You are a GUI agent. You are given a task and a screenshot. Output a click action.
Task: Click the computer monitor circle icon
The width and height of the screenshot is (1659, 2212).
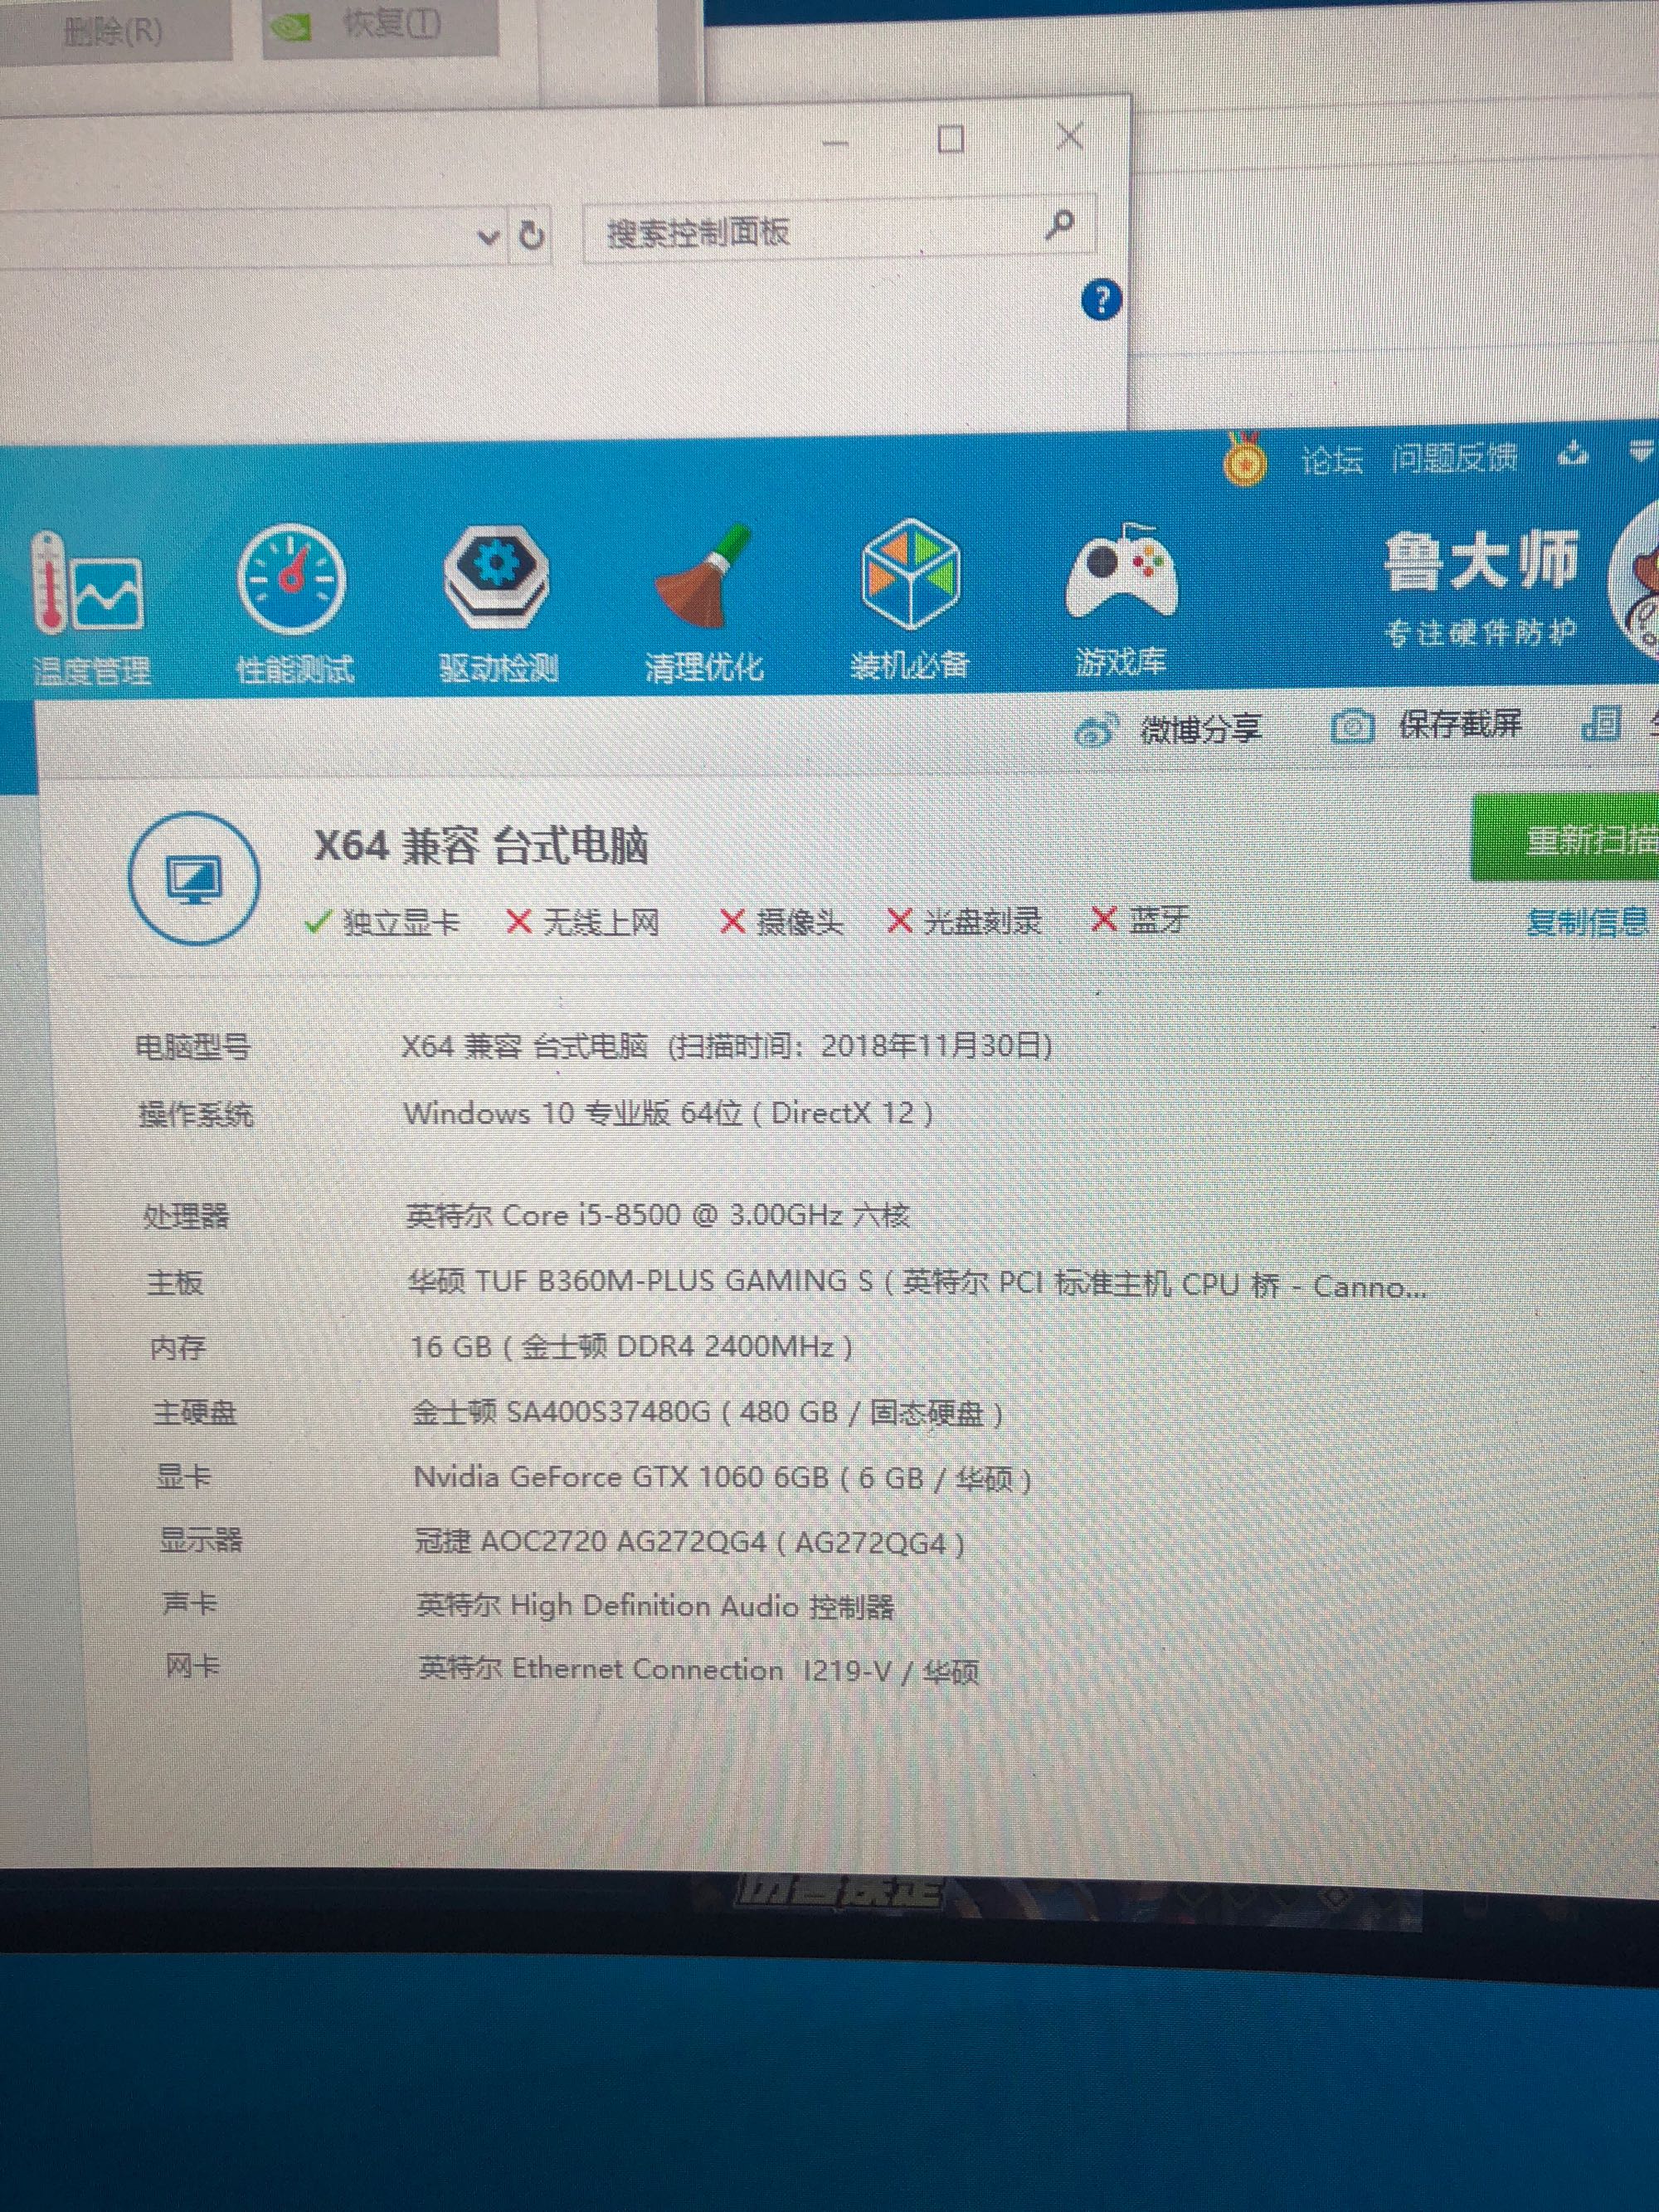coord(194,879)
